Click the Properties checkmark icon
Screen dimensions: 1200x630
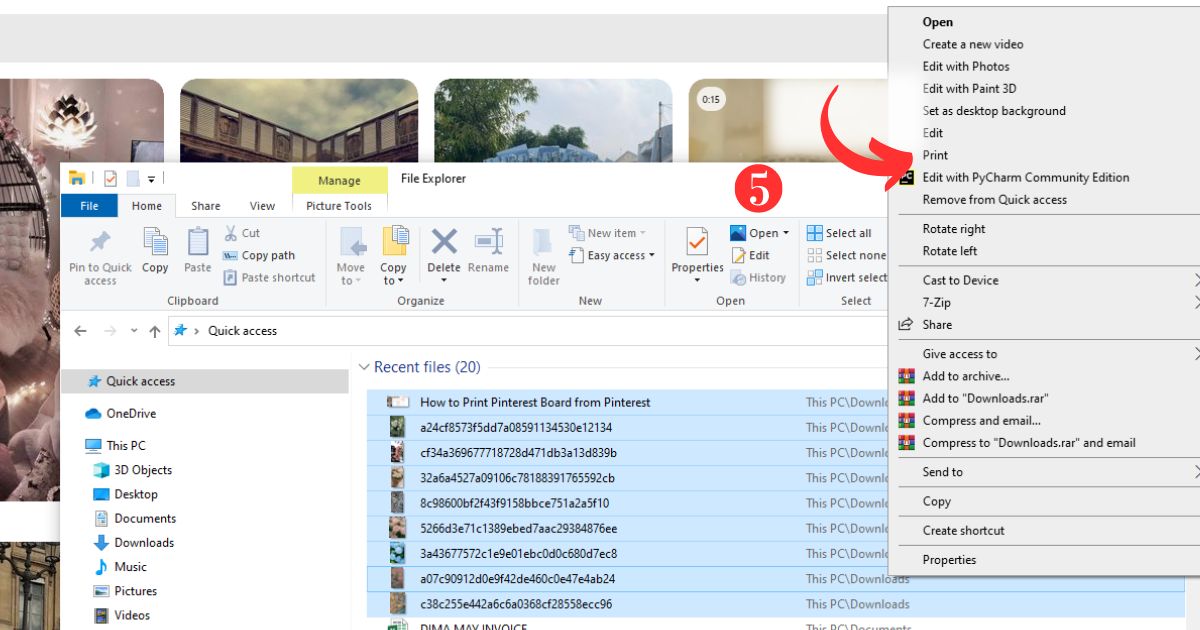click(697, 241)
